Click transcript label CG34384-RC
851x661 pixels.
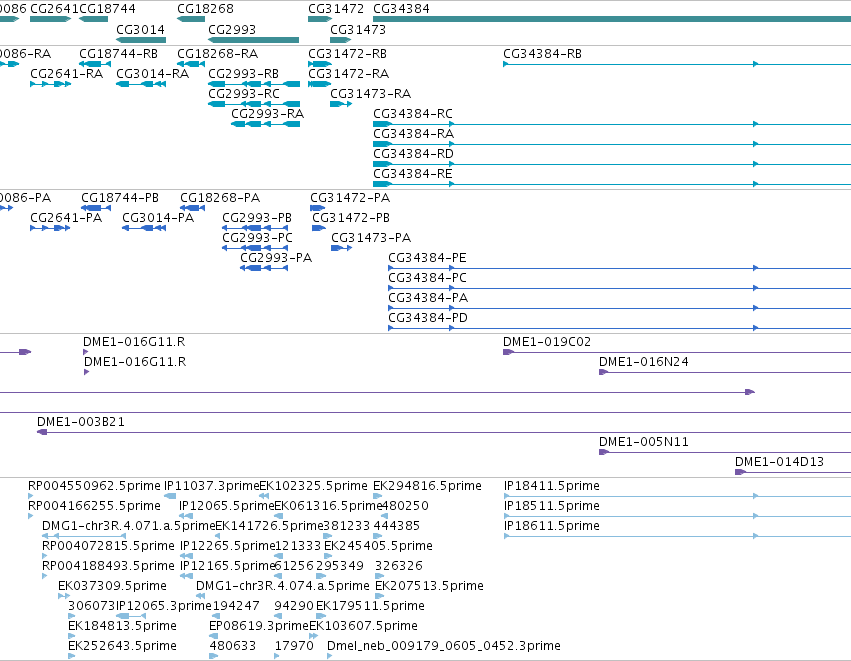[413, 113]
